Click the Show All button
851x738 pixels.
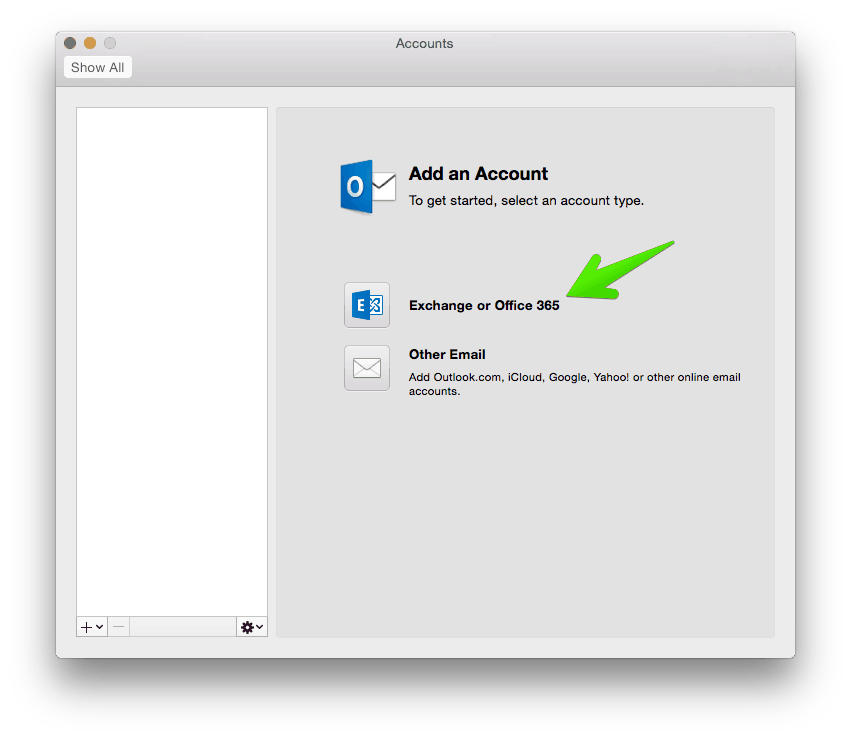98,67
